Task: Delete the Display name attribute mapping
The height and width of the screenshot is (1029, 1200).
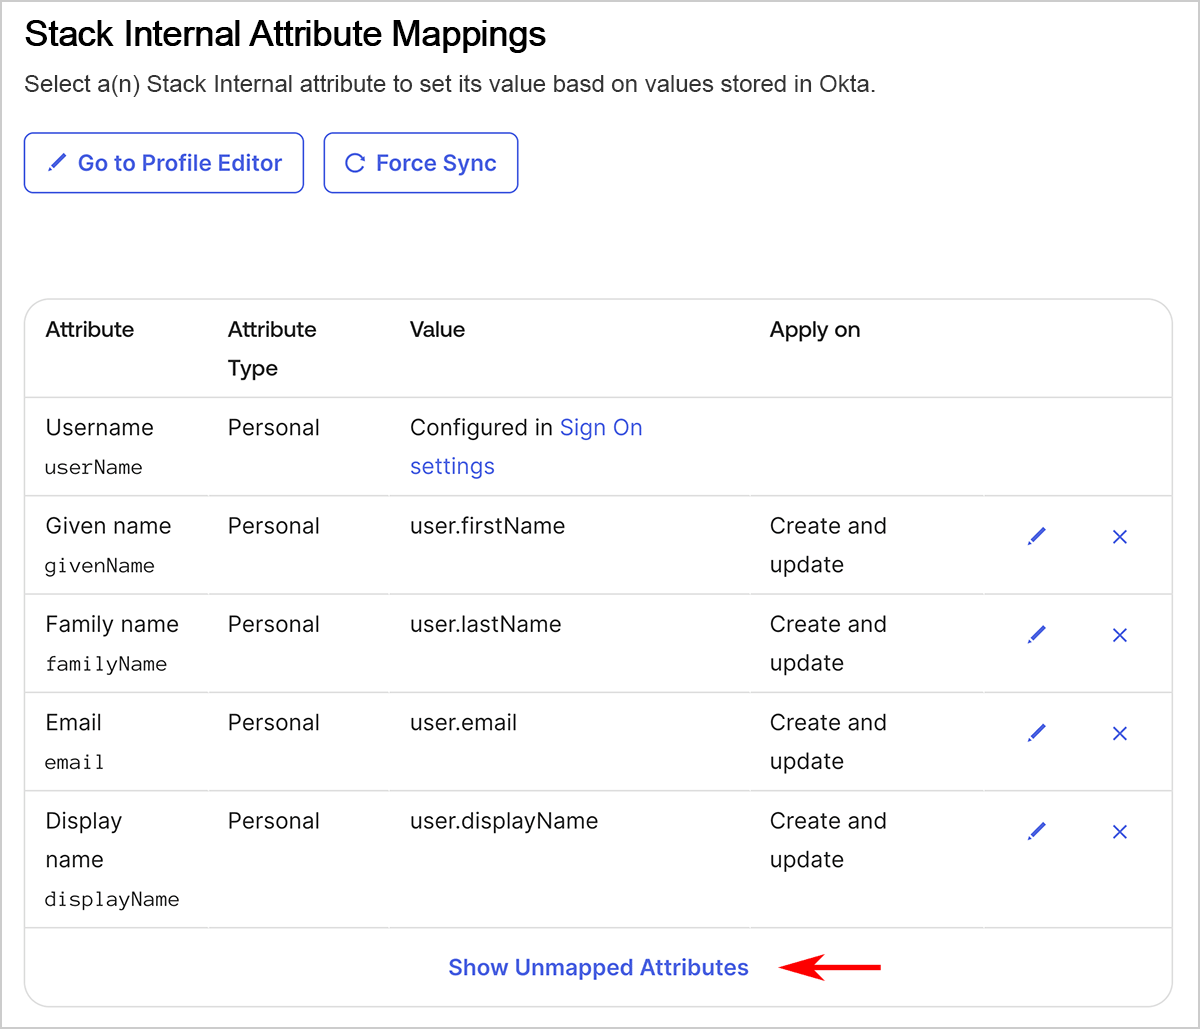Action: tap(1120, 831)
